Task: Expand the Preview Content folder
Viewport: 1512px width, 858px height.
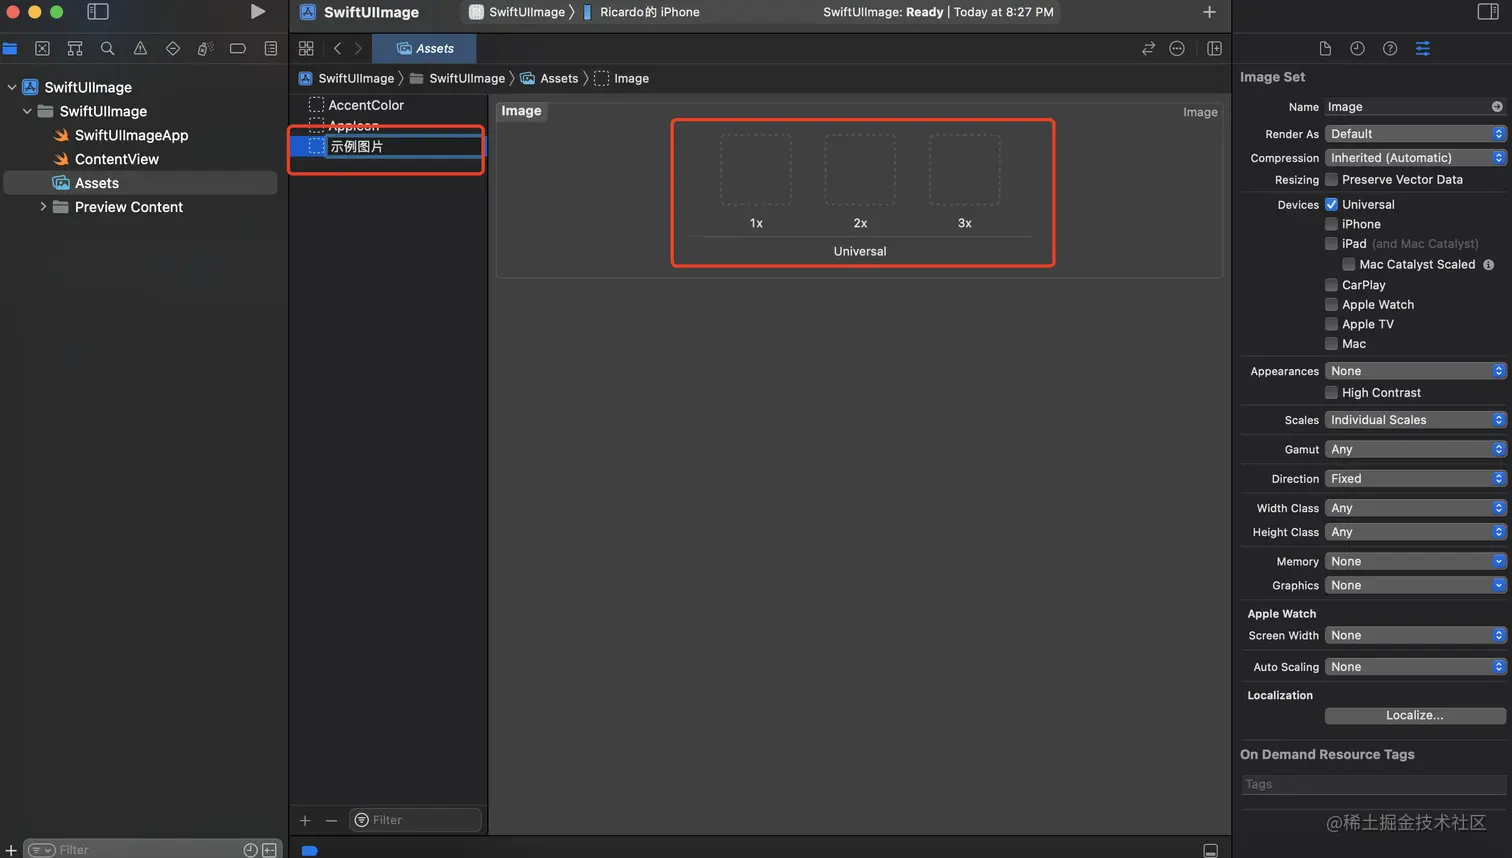Action: (x=43, y=207)
